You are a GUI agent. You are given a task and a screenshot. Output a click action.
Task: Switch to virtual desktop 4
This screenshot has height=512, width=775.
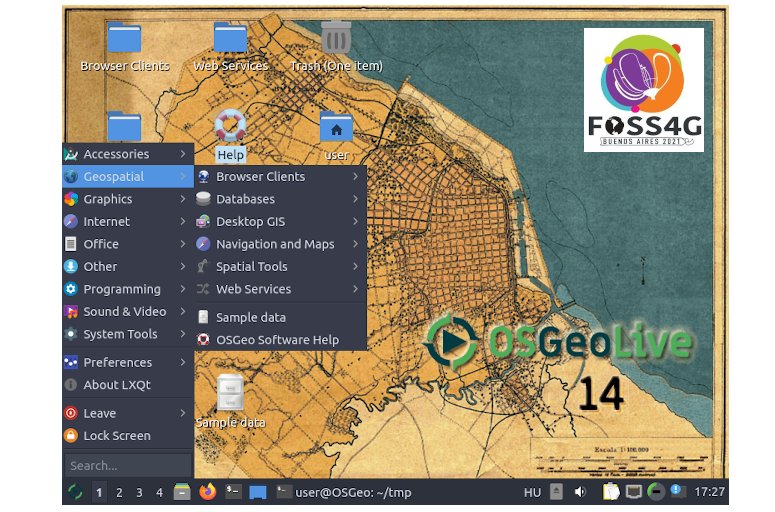click(x=159, y=492)
